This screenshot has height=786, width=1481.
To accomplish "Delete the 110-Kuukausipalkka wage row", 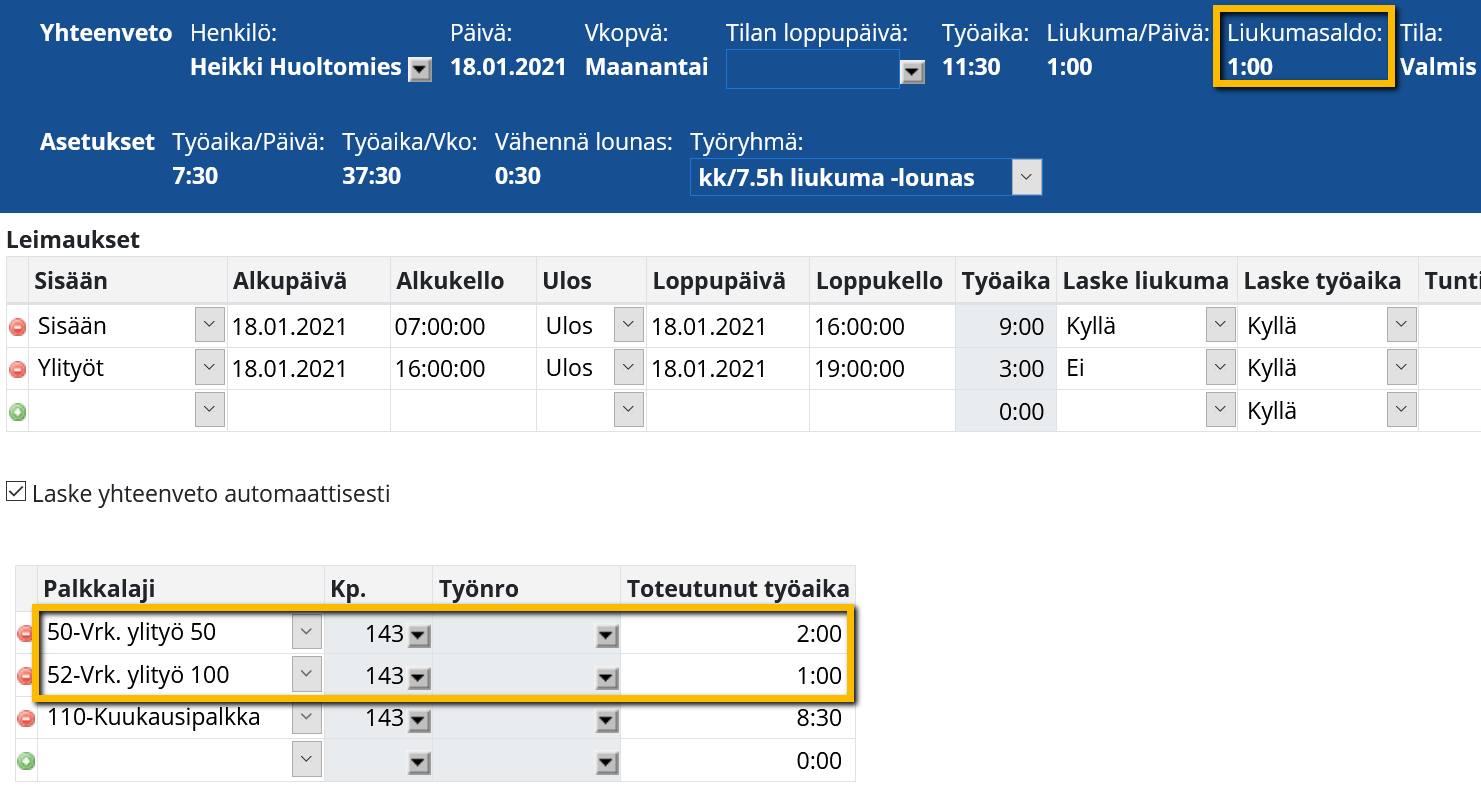I will [26, 718].
